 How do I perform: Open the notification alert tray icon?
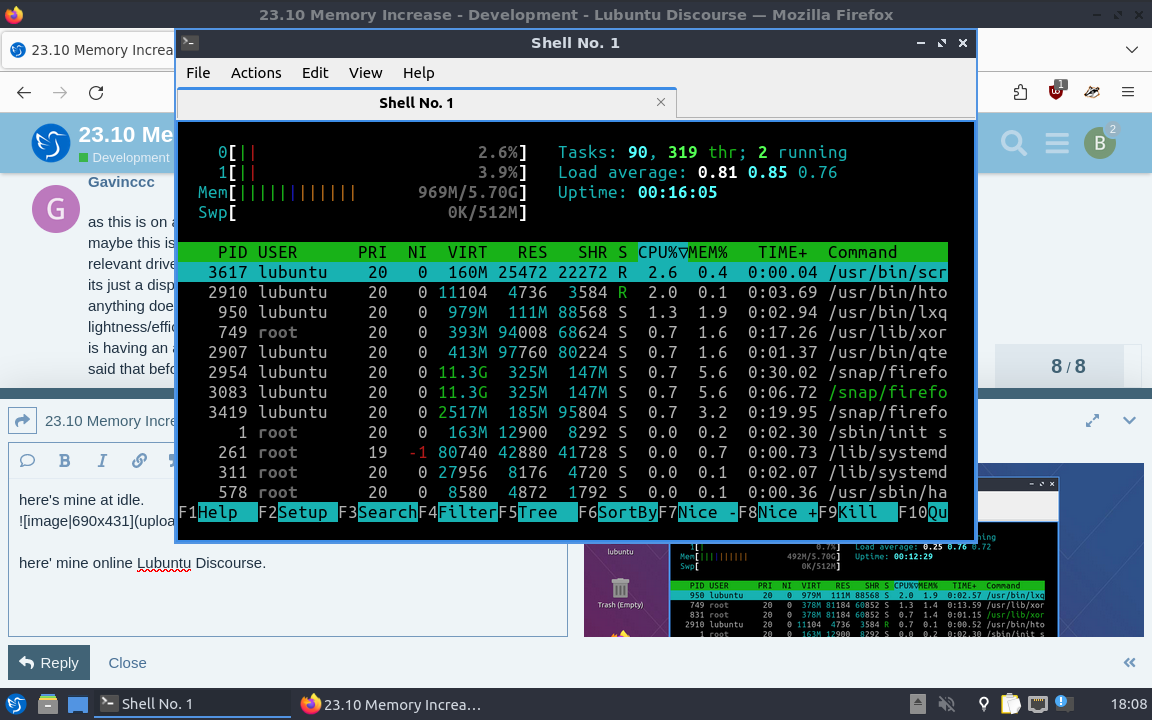point(1064,704)
